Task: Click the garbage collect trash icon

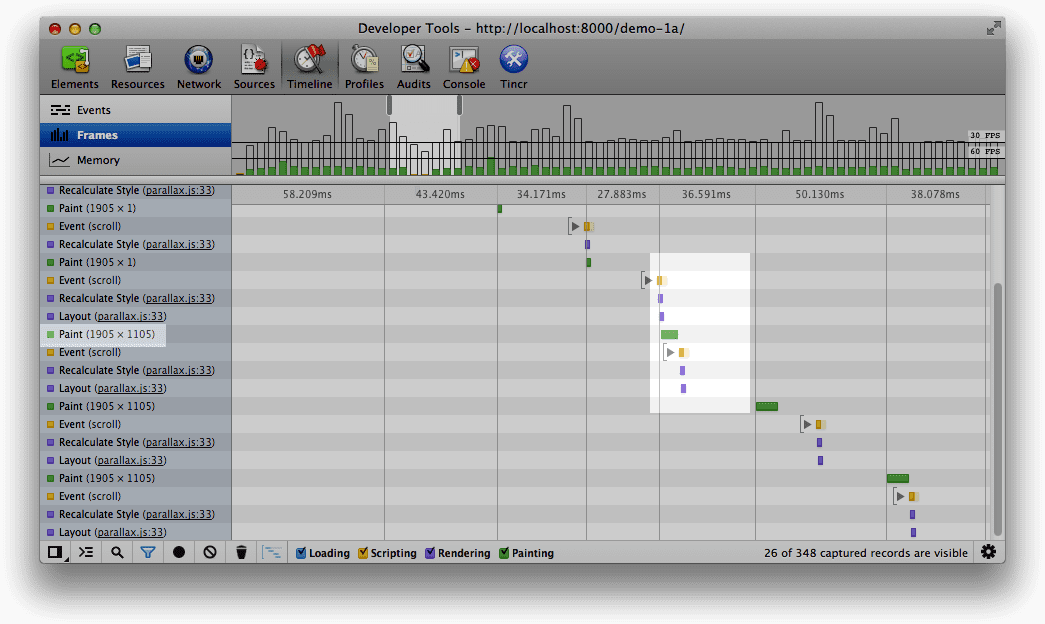Action: (241, 552)
